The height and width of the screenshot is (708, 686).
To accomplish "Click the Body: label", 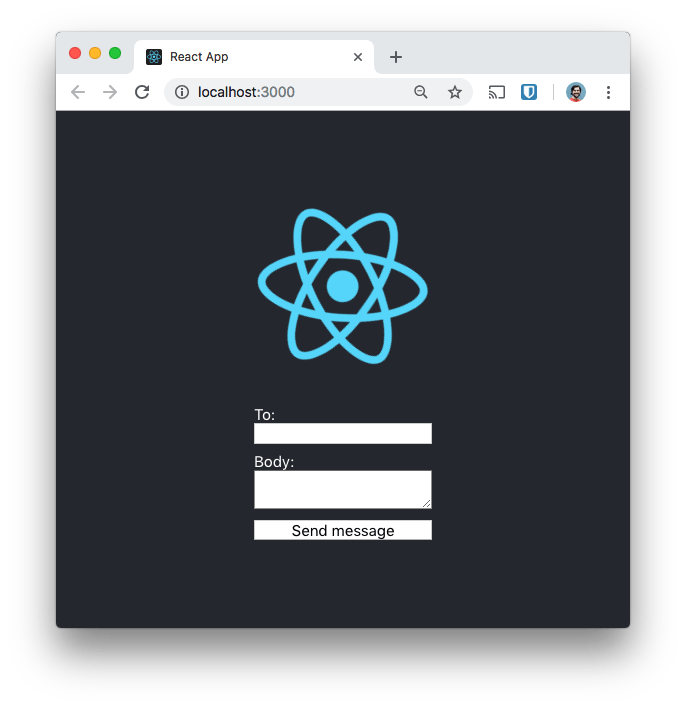I will [274, 462].
